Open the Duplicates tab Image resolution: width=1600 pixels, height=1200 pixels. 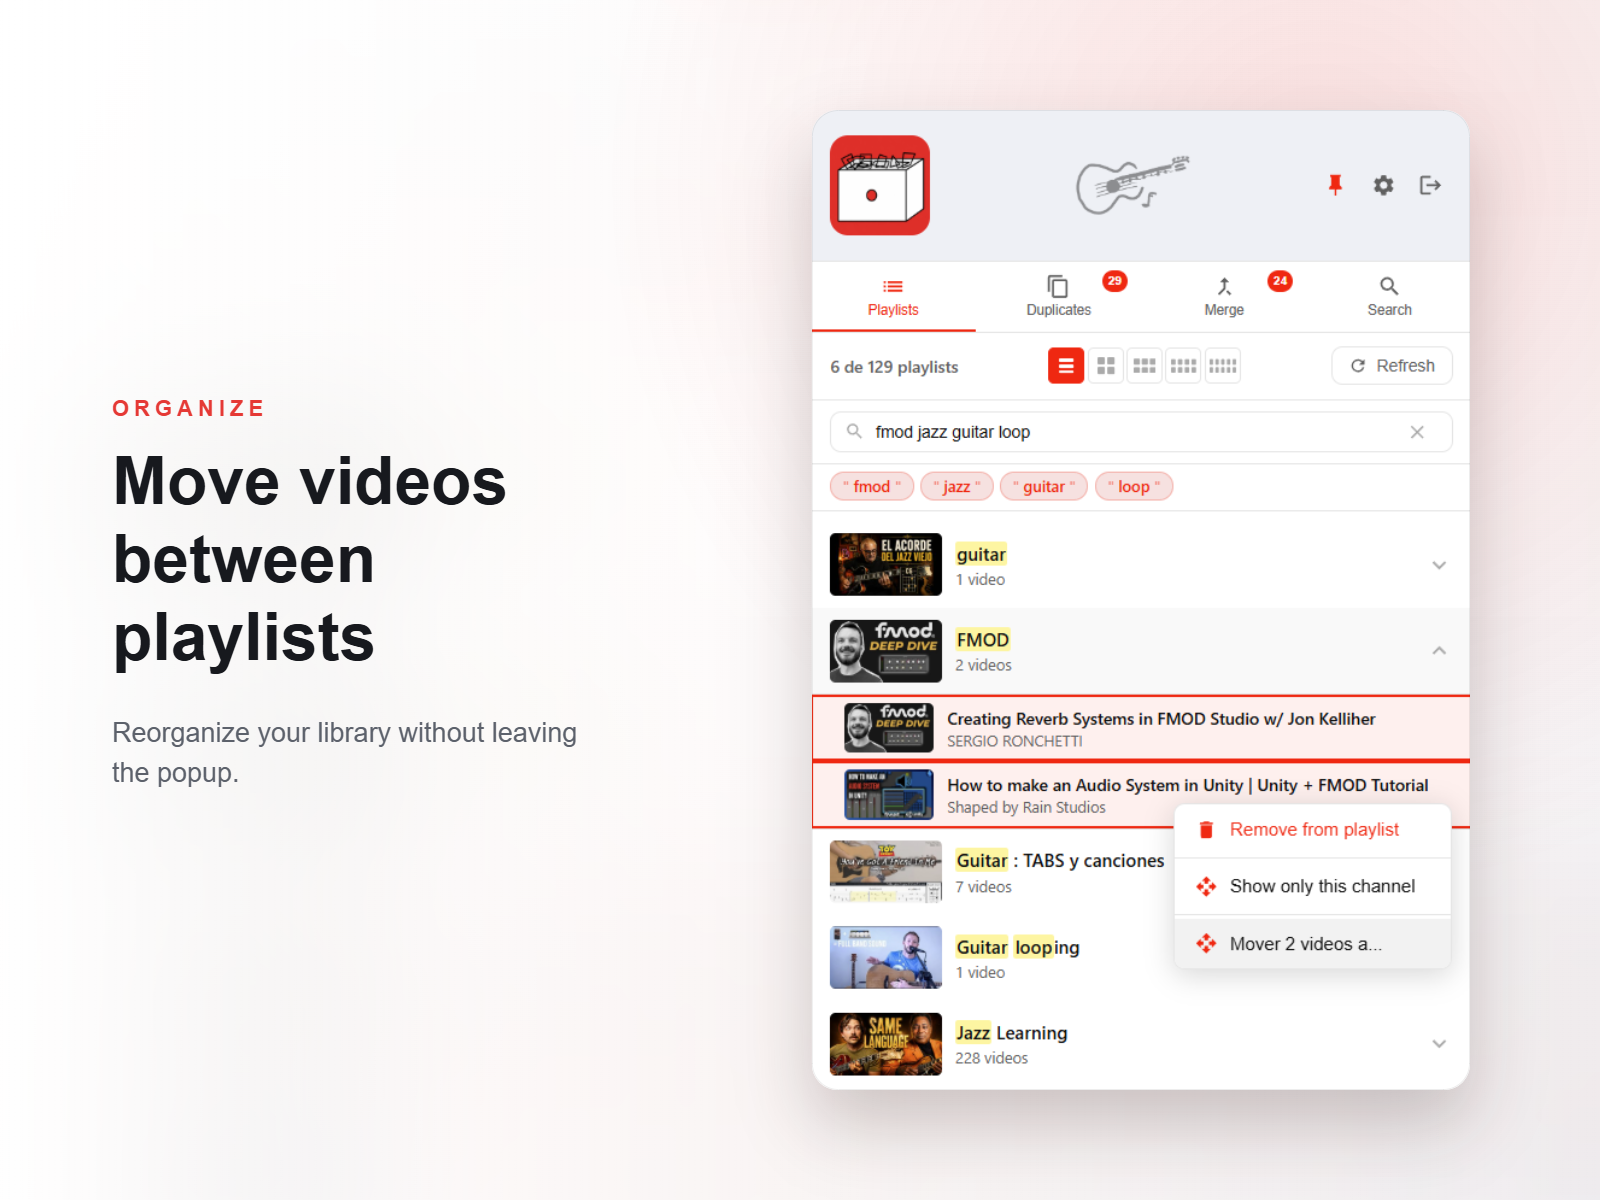pyautogui.click(x=1058, y=297)
